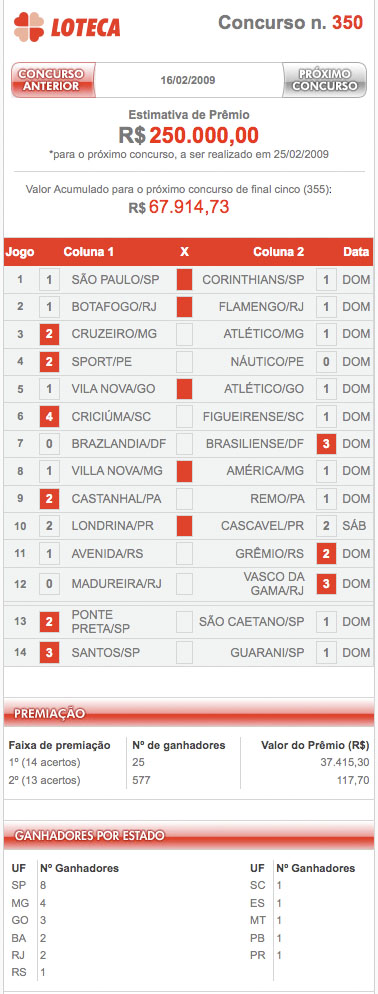378x994 pixels.
Task: Click the Loteca clover logo
Action: coord(29,26)
